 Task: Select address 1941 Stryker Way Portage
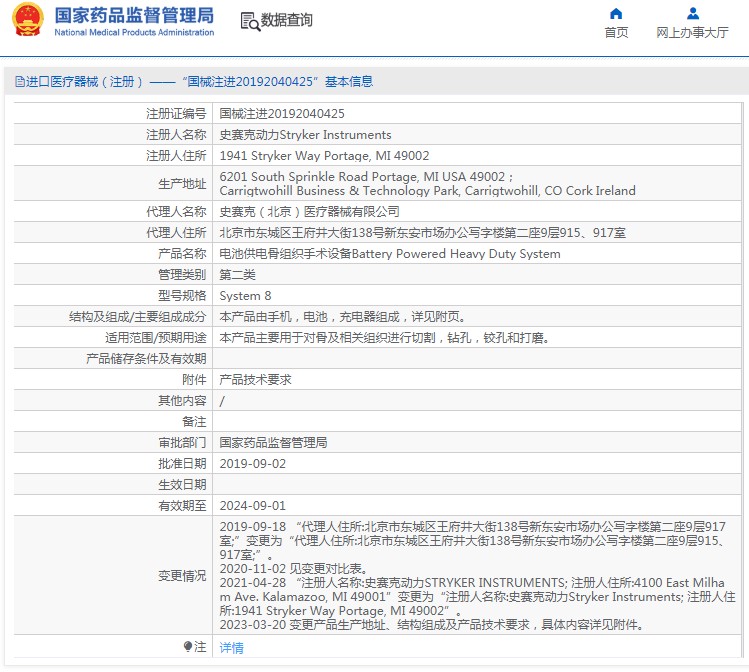324,156
